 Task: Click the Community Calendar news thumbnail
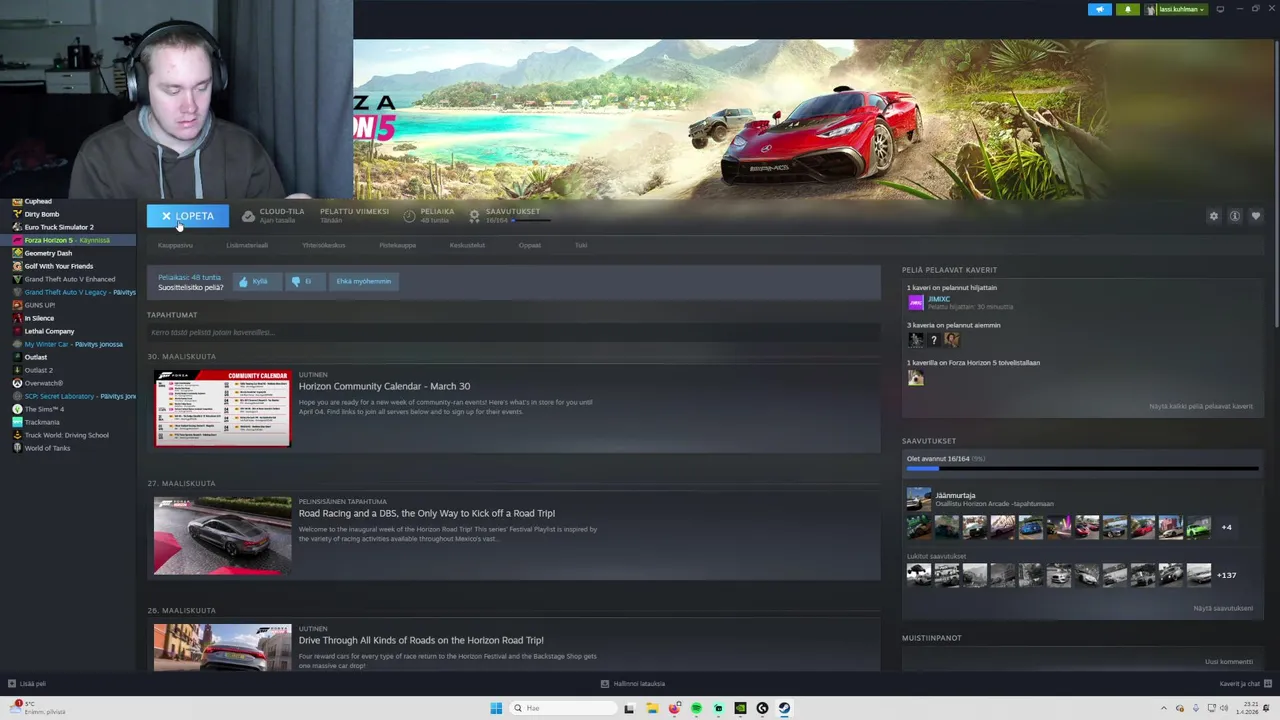[222, 408]
